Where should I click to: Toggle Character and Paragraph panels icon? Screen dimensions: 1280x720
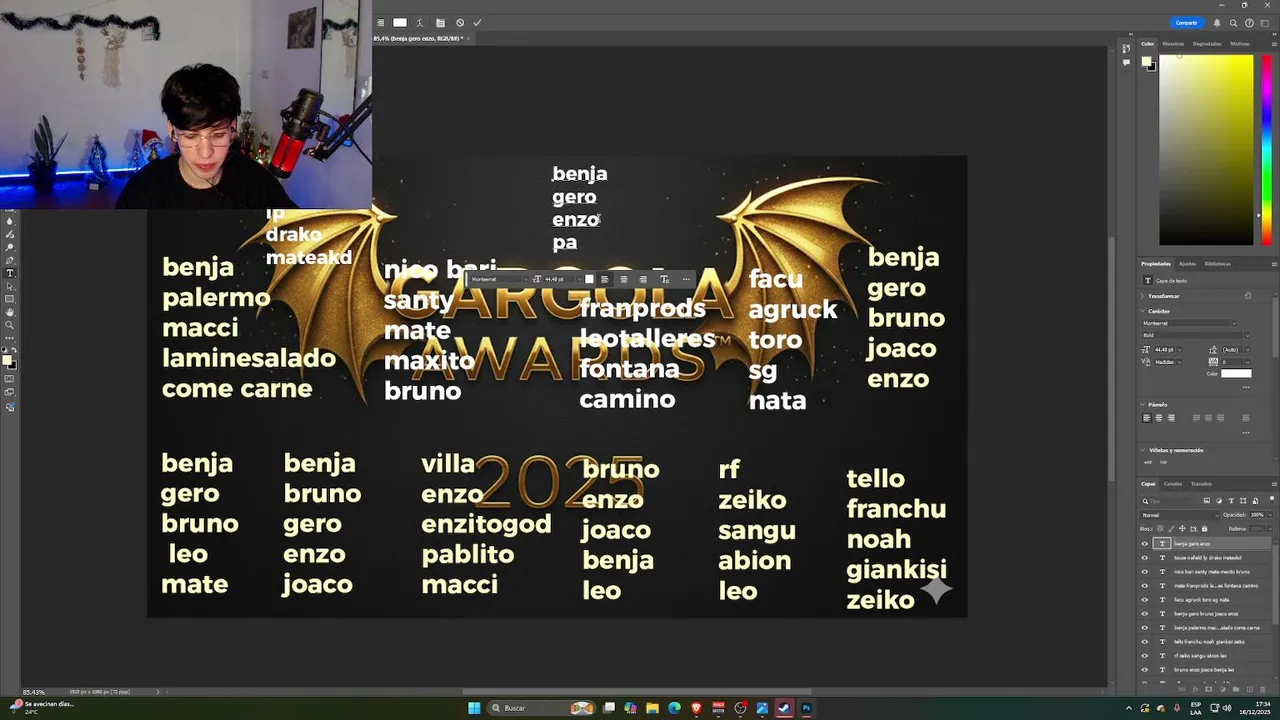pyautogui.click(x=440, y=22)
